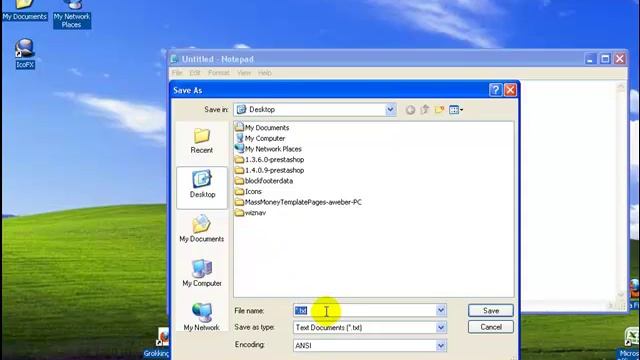This screenshot has width=640, height=360.
Task: Expand the Save in location dropdown
Action: 390,109
